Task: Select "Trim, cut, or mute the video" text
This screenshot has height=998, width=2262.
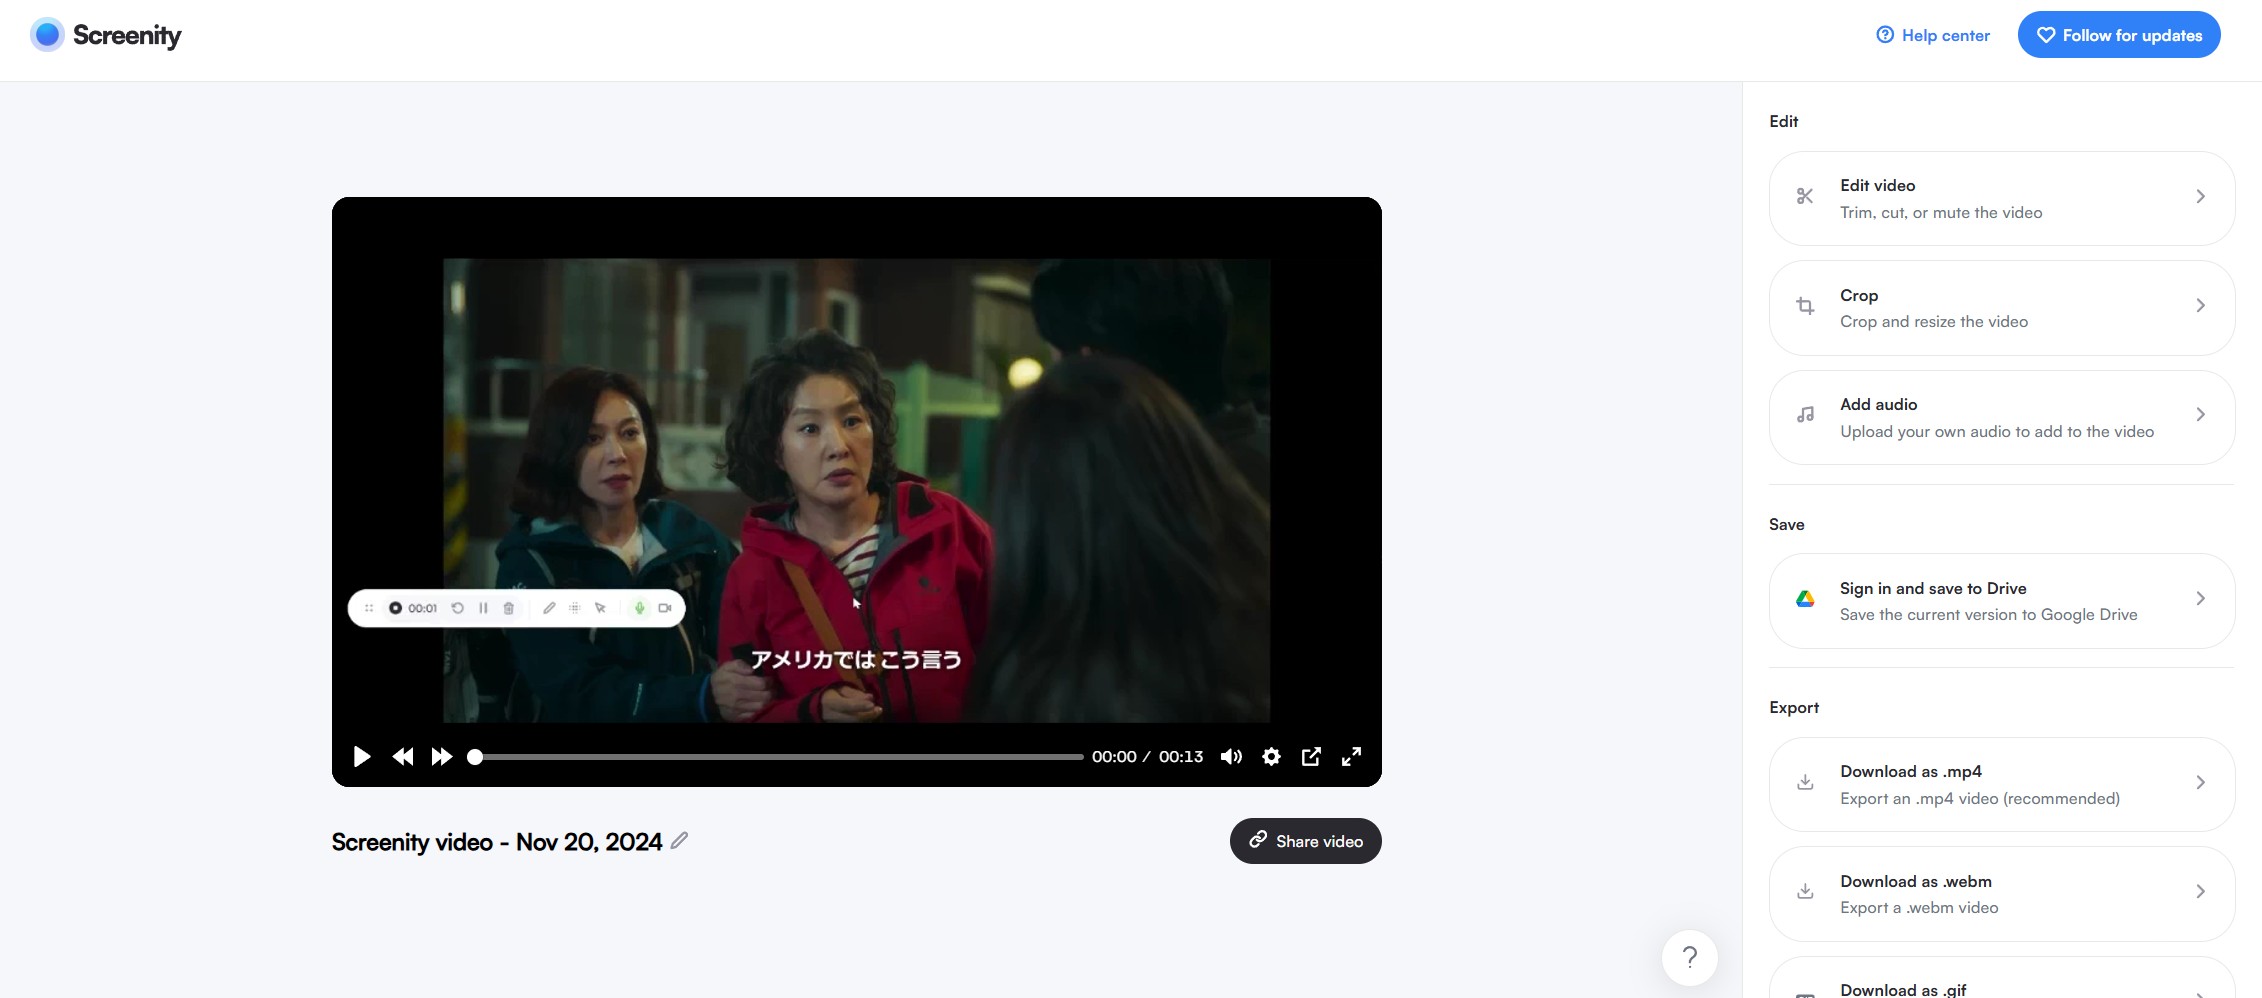Action: [1941, 213]
